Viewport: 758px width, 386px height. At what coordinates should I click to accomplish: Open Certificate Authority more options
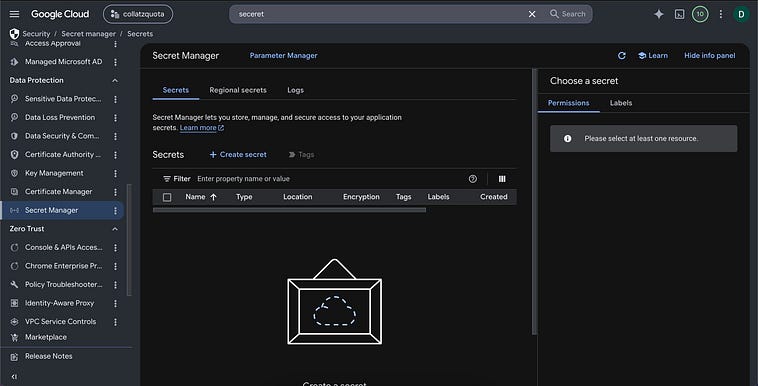click(115, 154)
